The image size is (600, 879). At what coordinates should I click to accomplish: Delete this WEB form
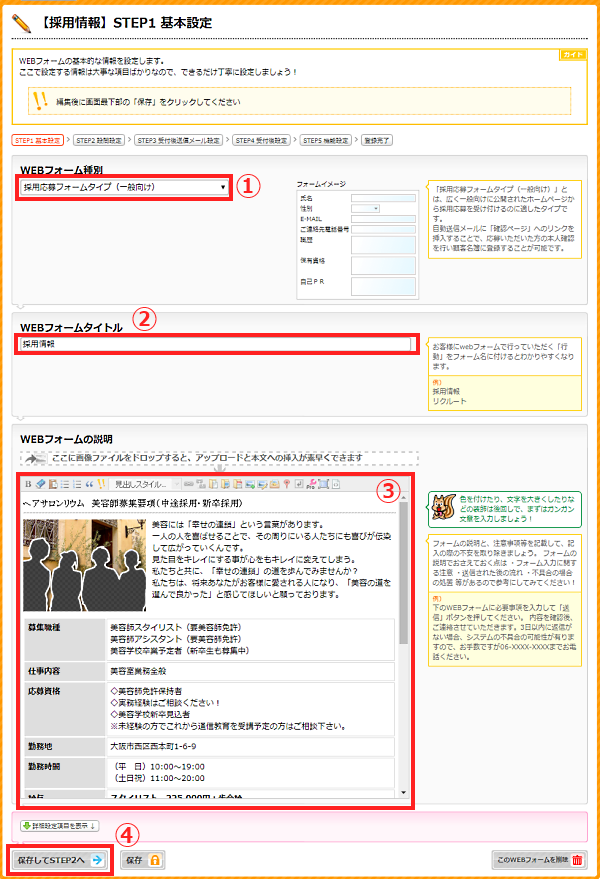(x=539, y=859)
